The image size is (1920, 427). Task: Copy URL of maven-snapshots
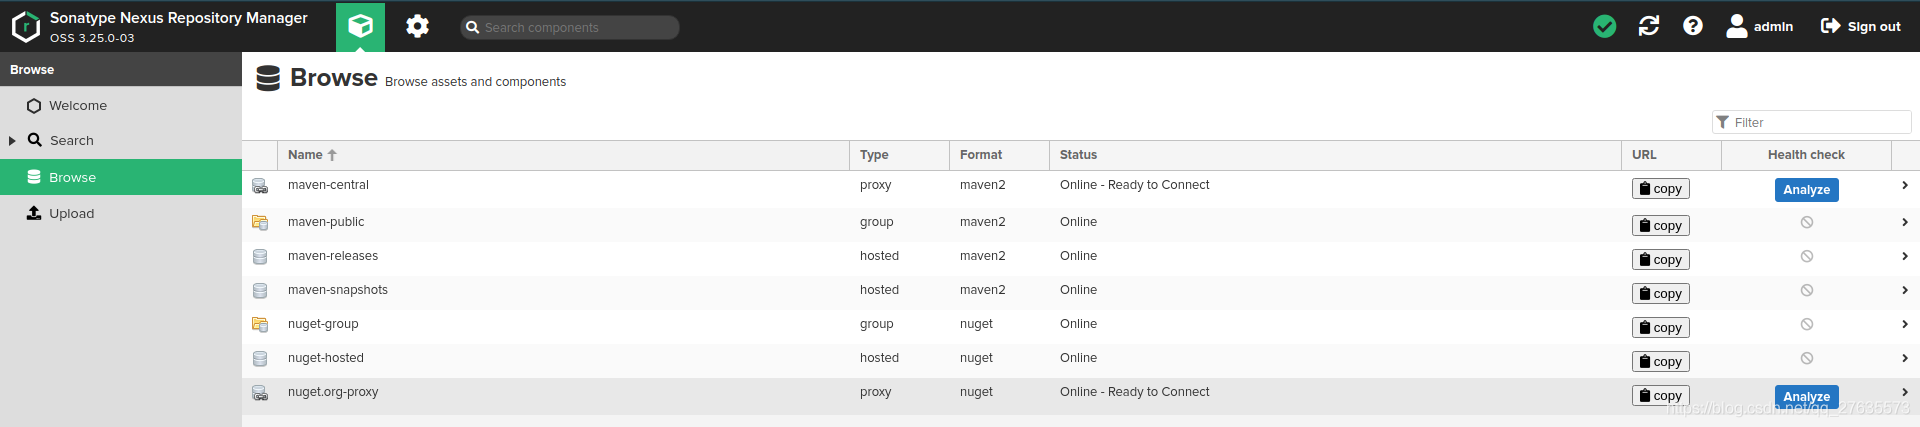coord(1661,294)
